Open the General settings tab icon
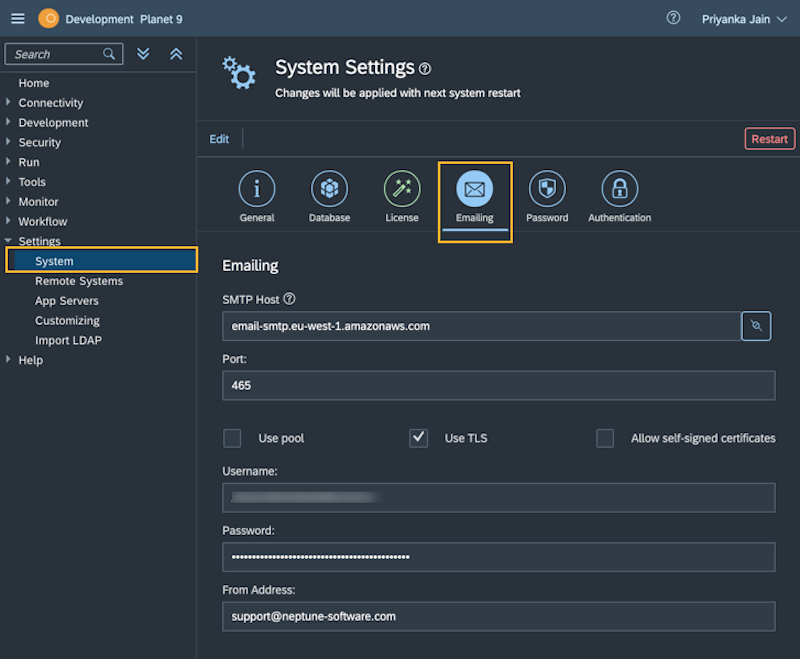The width and height of the screenshot is (800, 659). pos(257,188)
